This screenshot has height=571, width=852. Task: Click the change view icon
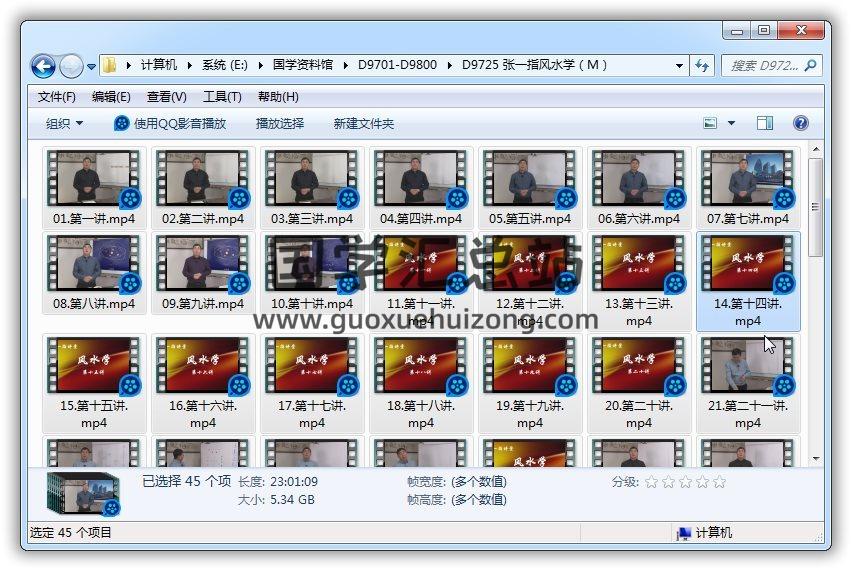click(x=710, y=123)
